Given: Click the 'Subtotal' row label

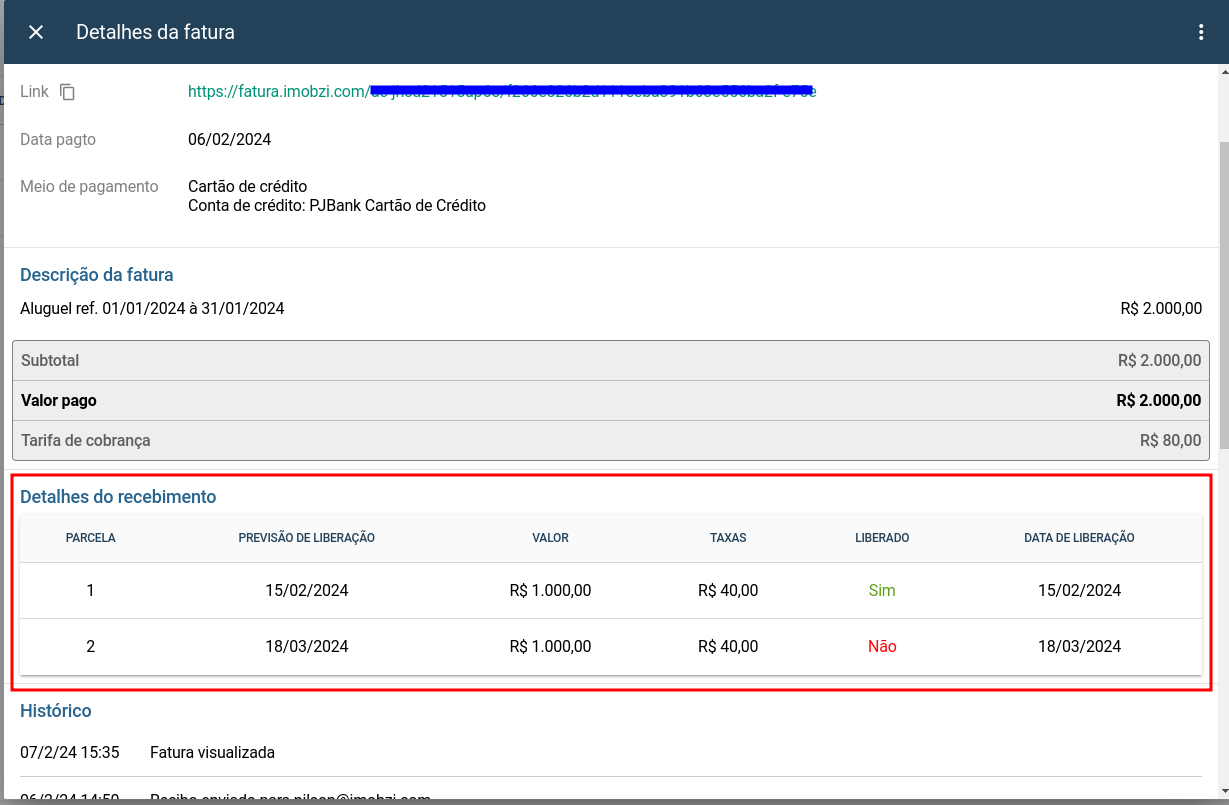Looking at the screenshot, I should point(50,360).
